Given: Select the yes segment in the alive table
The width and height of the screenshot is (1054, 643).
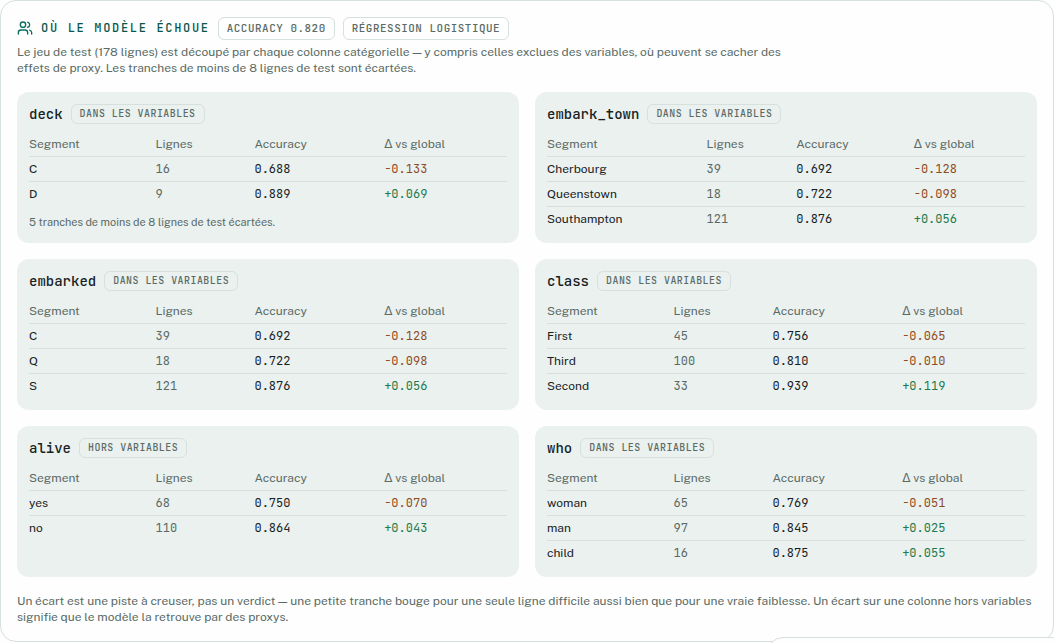Looking at the screenshot, I should 38,503.
